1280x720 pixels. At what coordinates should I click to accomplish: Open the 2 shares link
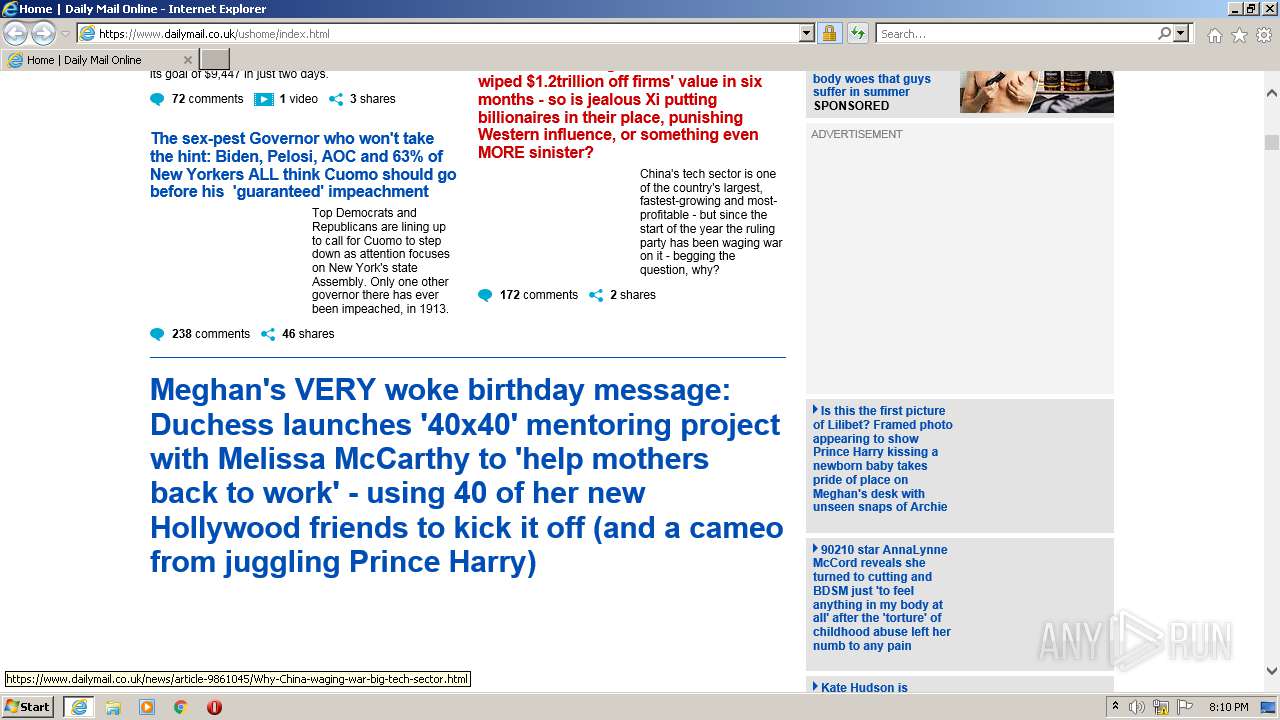632,295
